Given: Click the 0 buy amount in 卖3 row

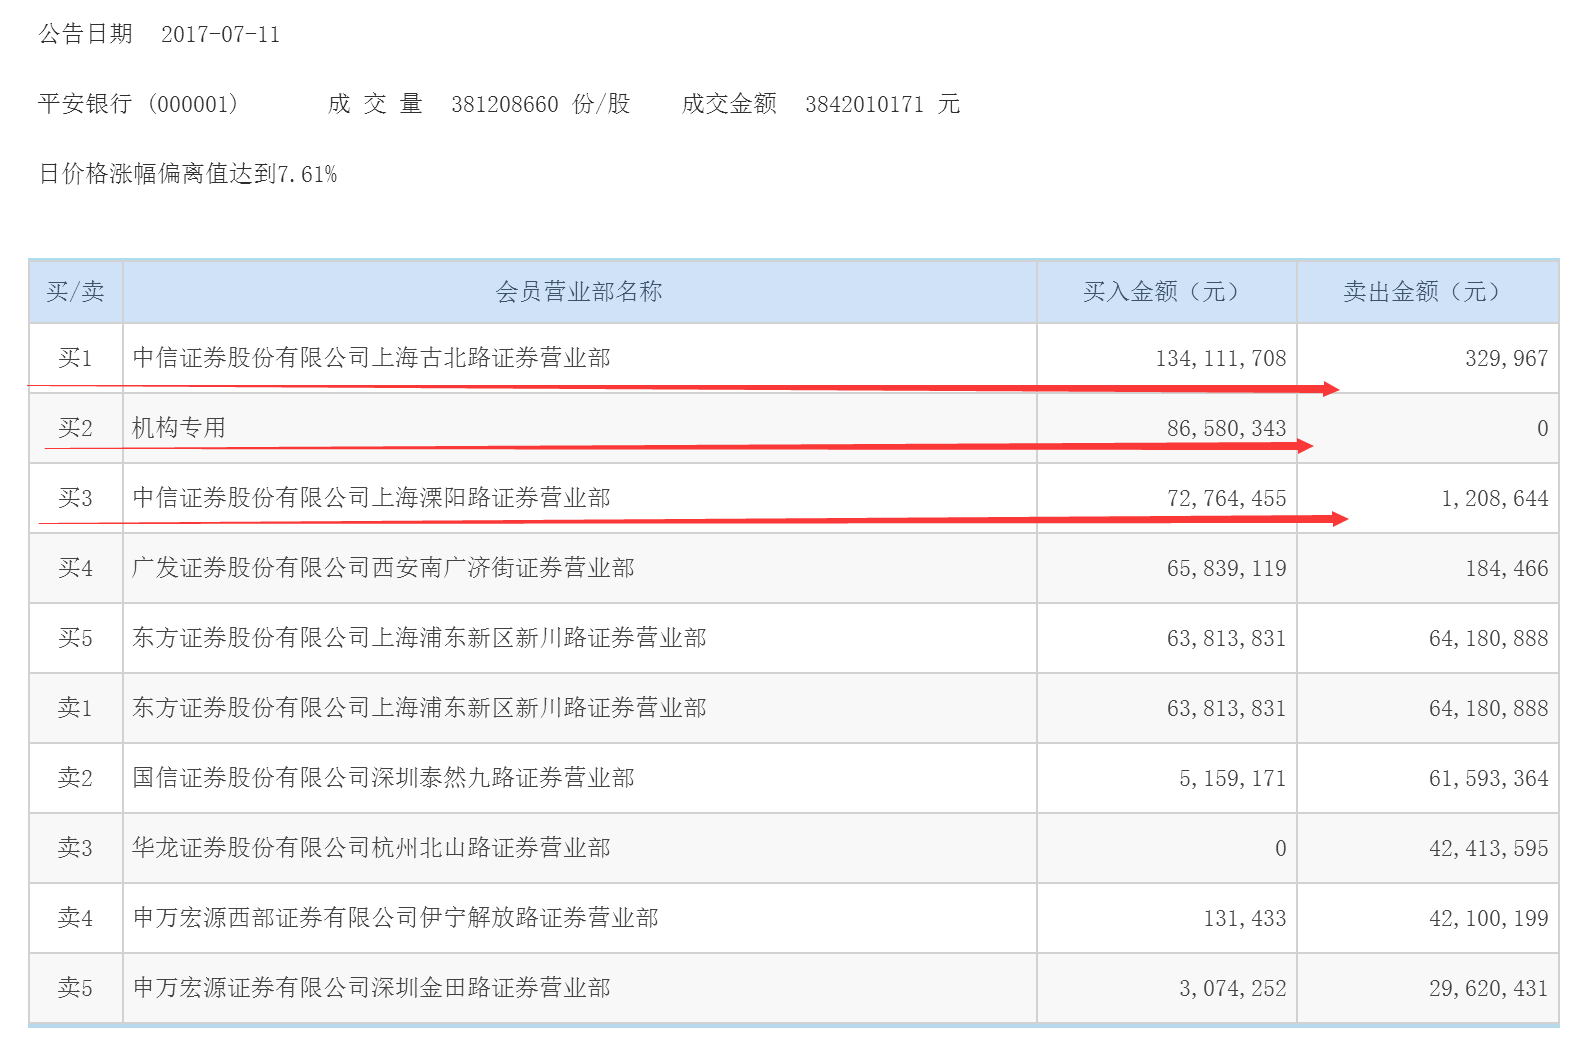Looking at the screenshot, I should 1280,848.
